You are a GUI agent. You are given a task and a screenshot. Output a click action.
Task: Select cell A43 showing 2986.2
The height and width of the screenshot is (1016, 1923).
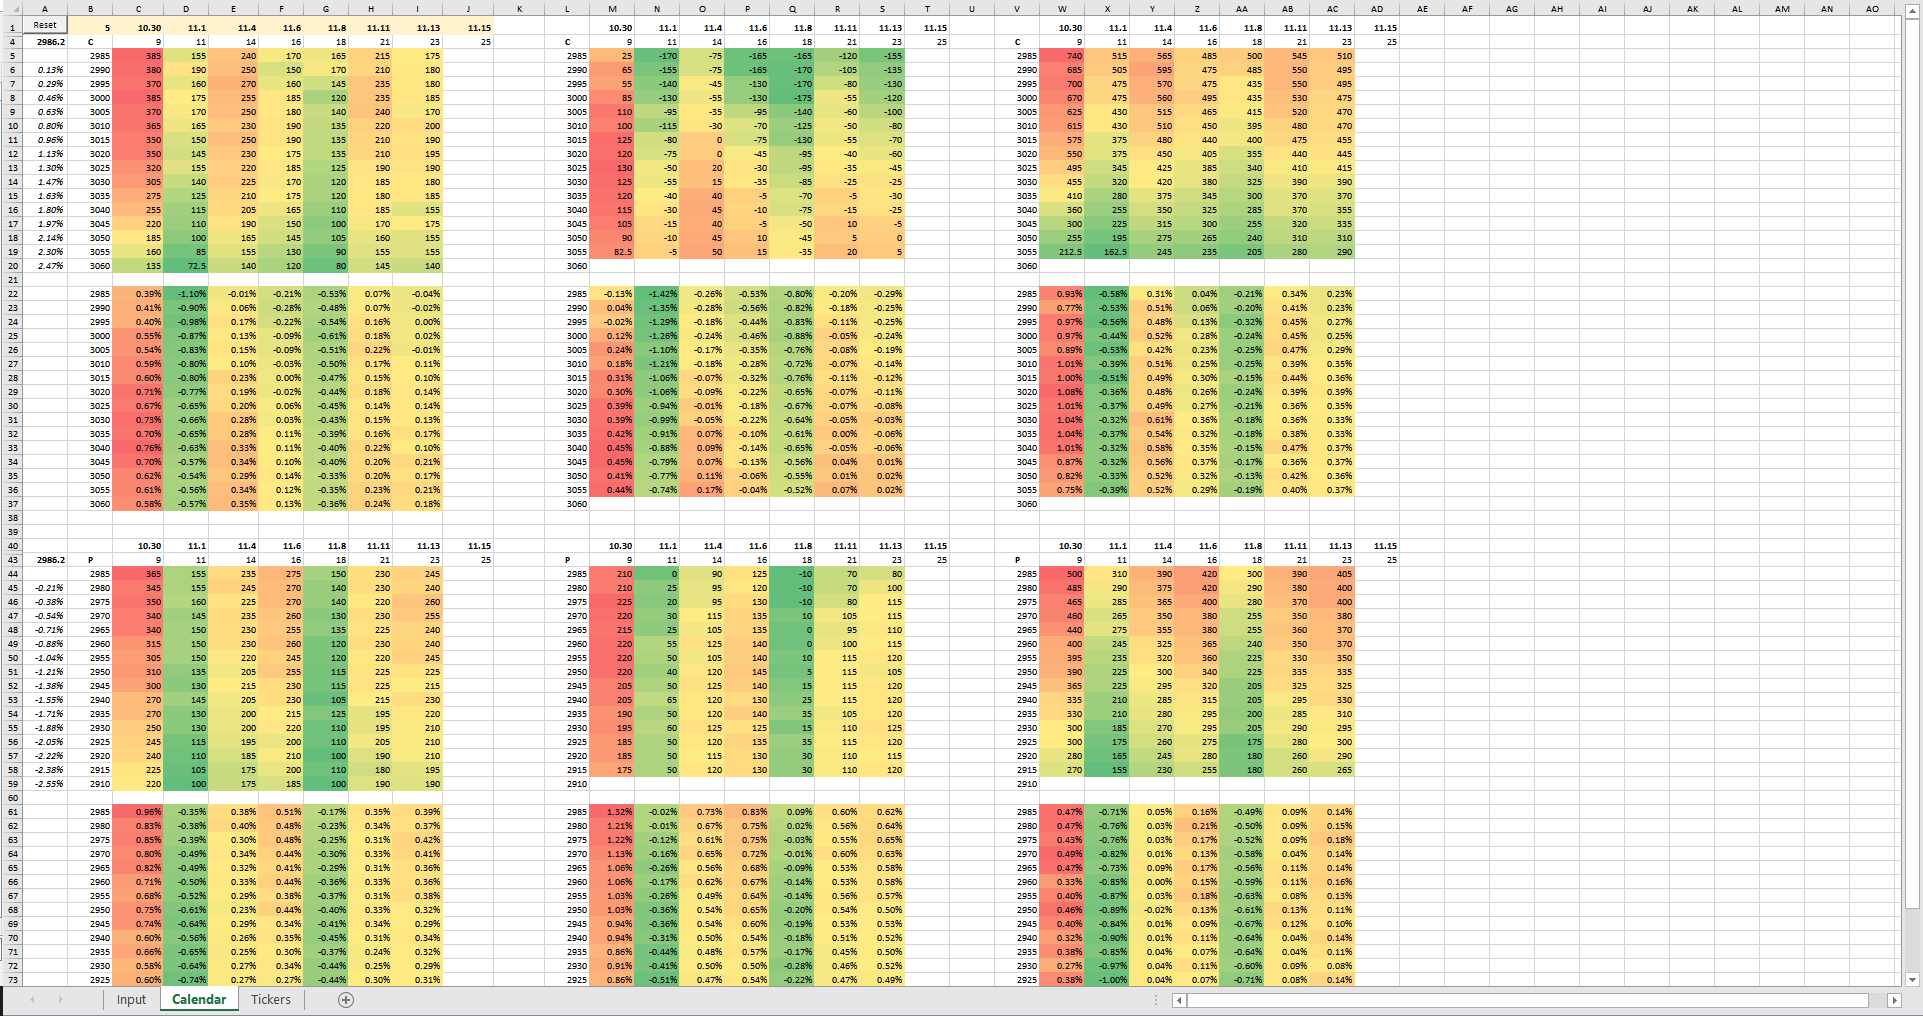point(45,560)
